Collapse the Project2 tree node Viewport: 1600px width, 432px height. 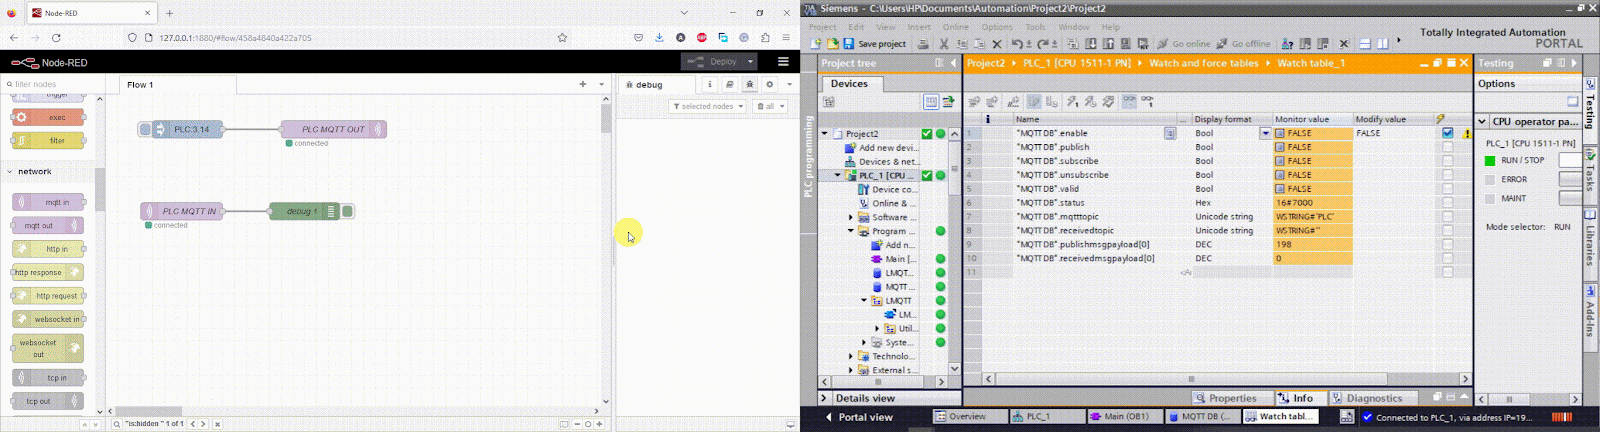click(x=825, y=133)
